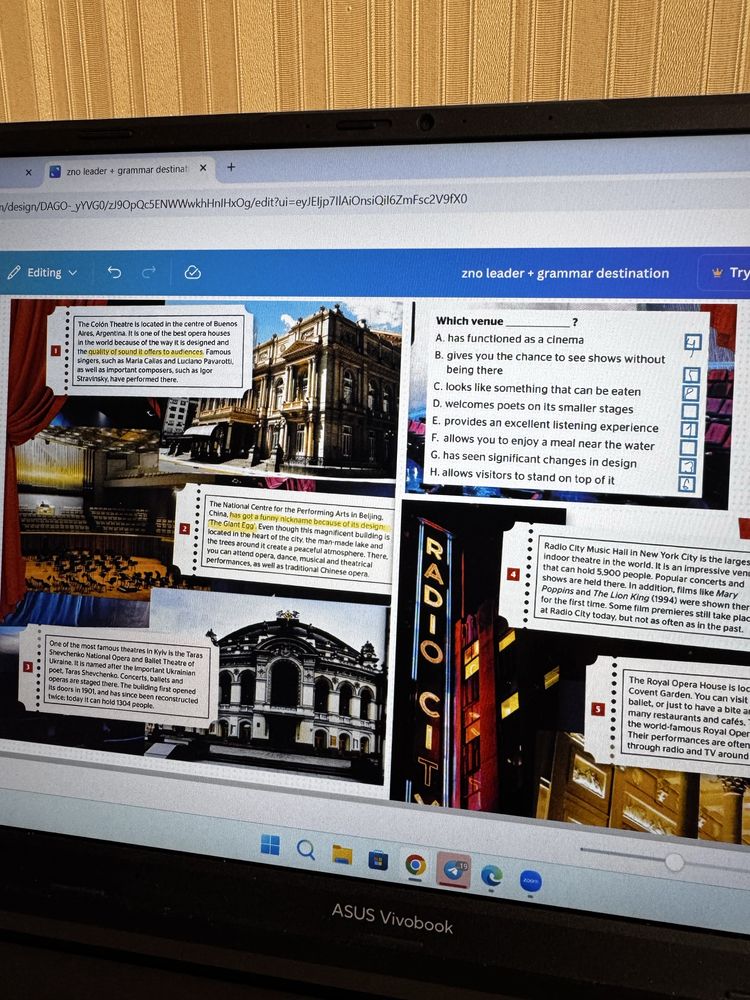Open Microsoft Store from taskbar
This screenshot has height=1000, width=750.
pos(378,860)
